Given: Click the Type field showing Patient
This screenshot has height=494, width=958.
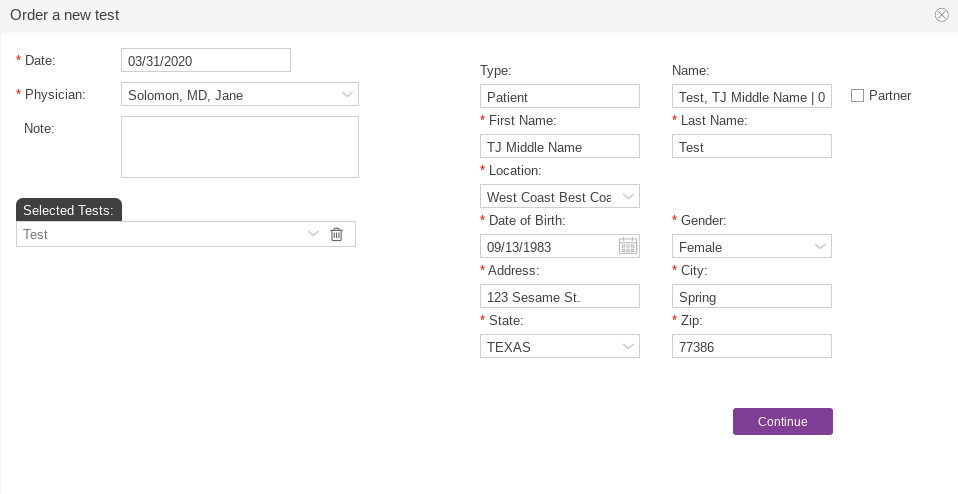Looking at the screenshot, I should pos(559,97).
